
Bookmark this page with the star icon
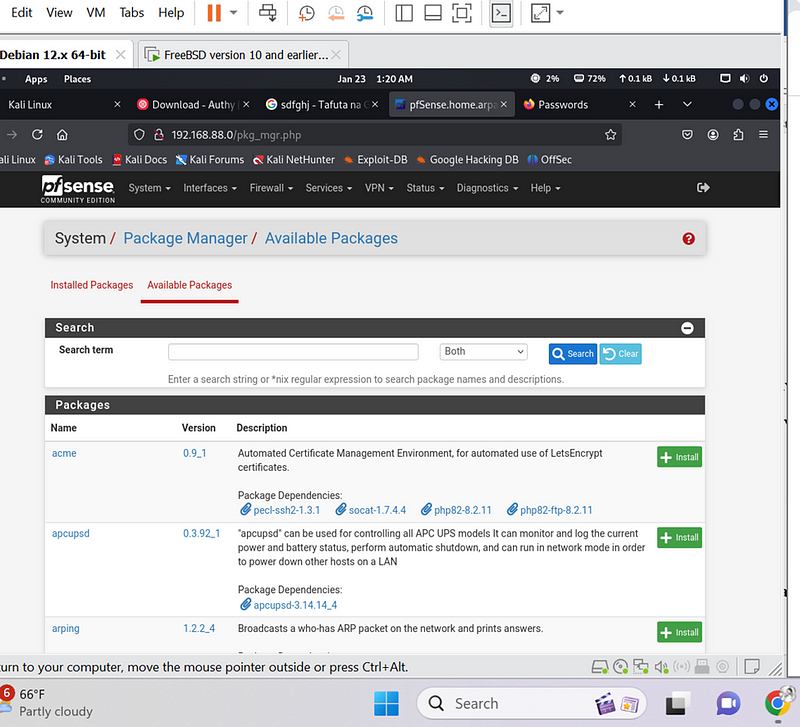(610, 135)
